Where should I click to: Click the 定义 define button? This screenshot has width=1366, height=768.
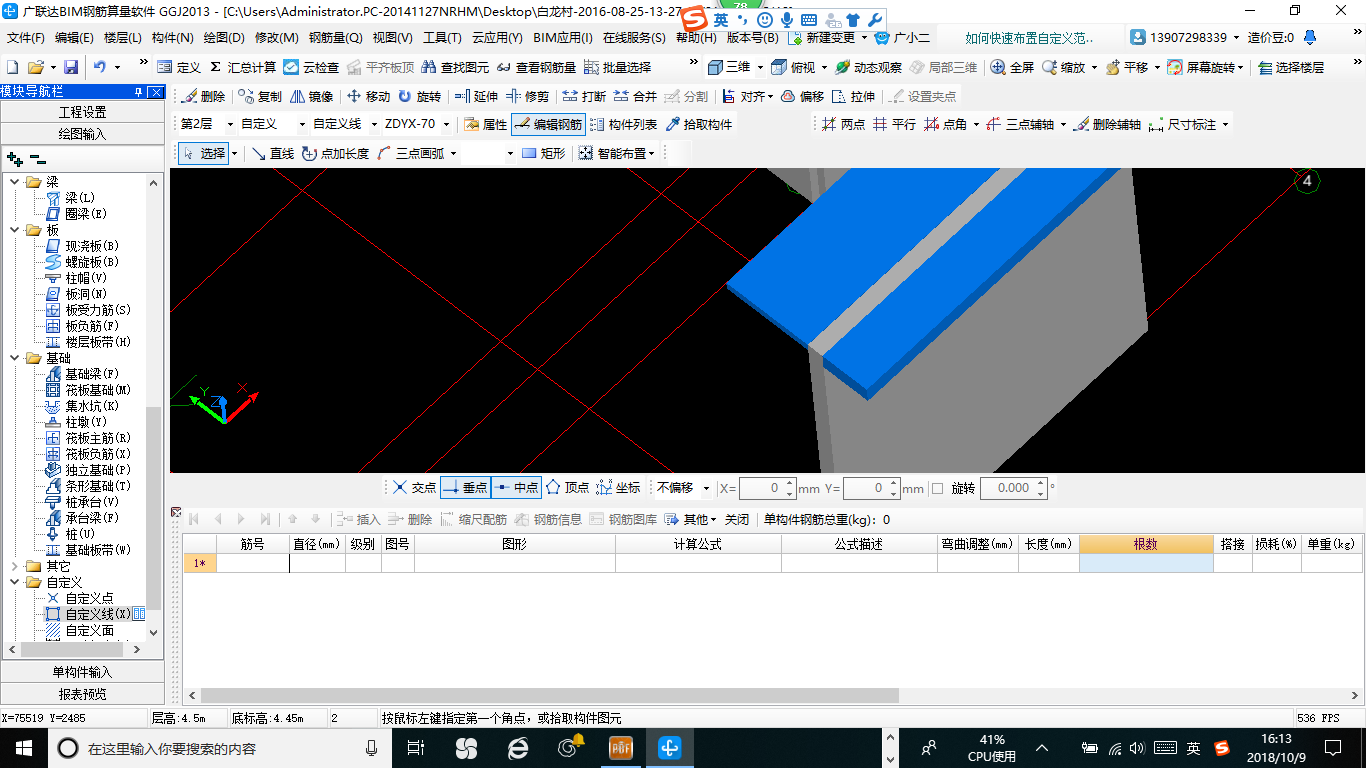pos(179,67)
